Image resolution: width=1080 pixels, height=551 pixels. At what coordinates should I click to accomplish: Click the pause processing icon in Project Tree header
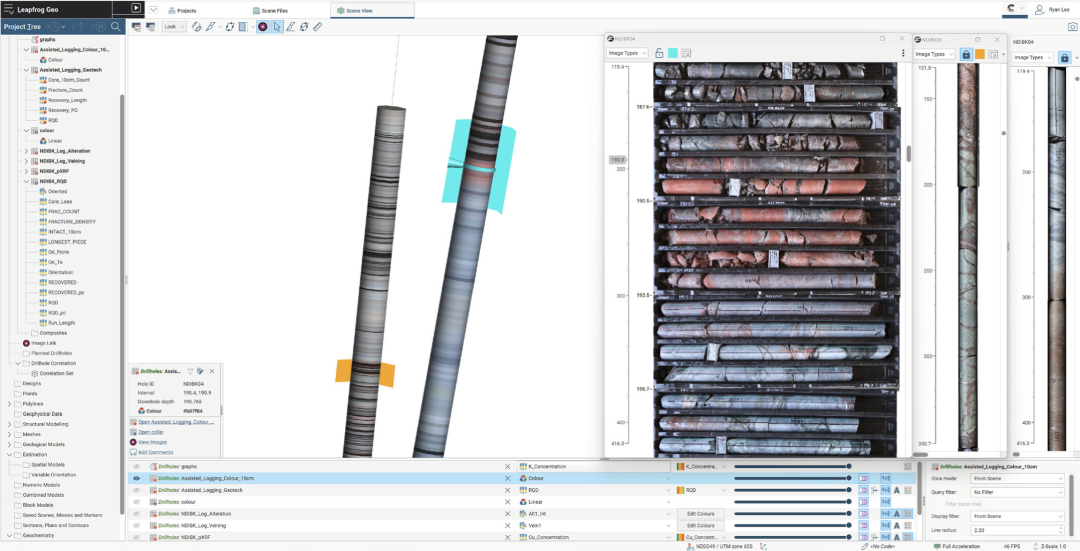pyautogui.click(x=101, y=27)
